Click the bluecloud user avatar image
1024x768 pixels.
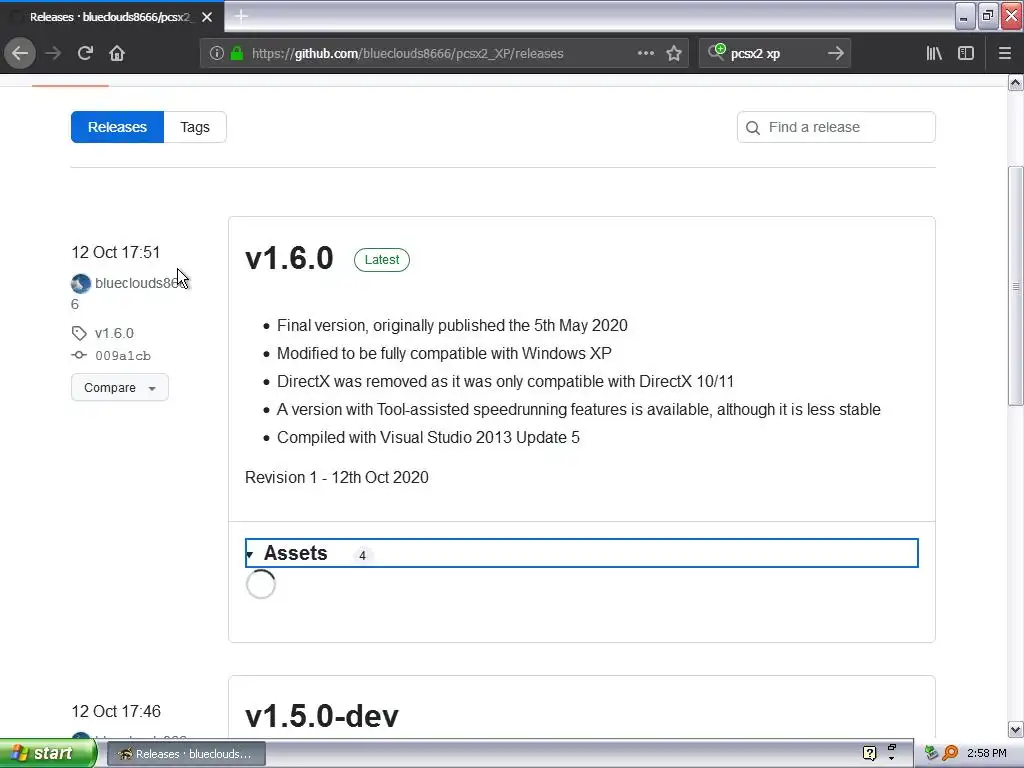[81, 283]
